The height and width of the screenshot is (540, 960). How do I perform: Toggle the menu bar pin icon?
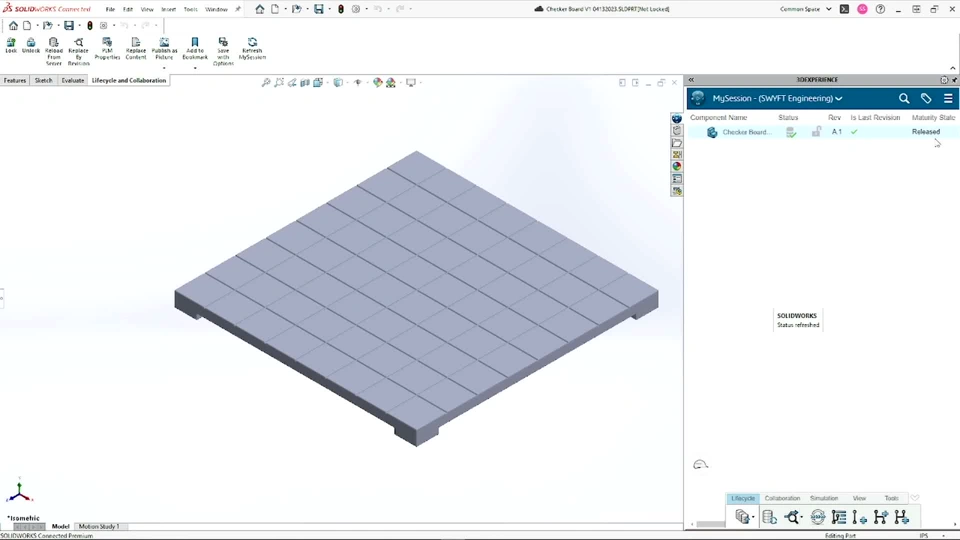point(238,9)
